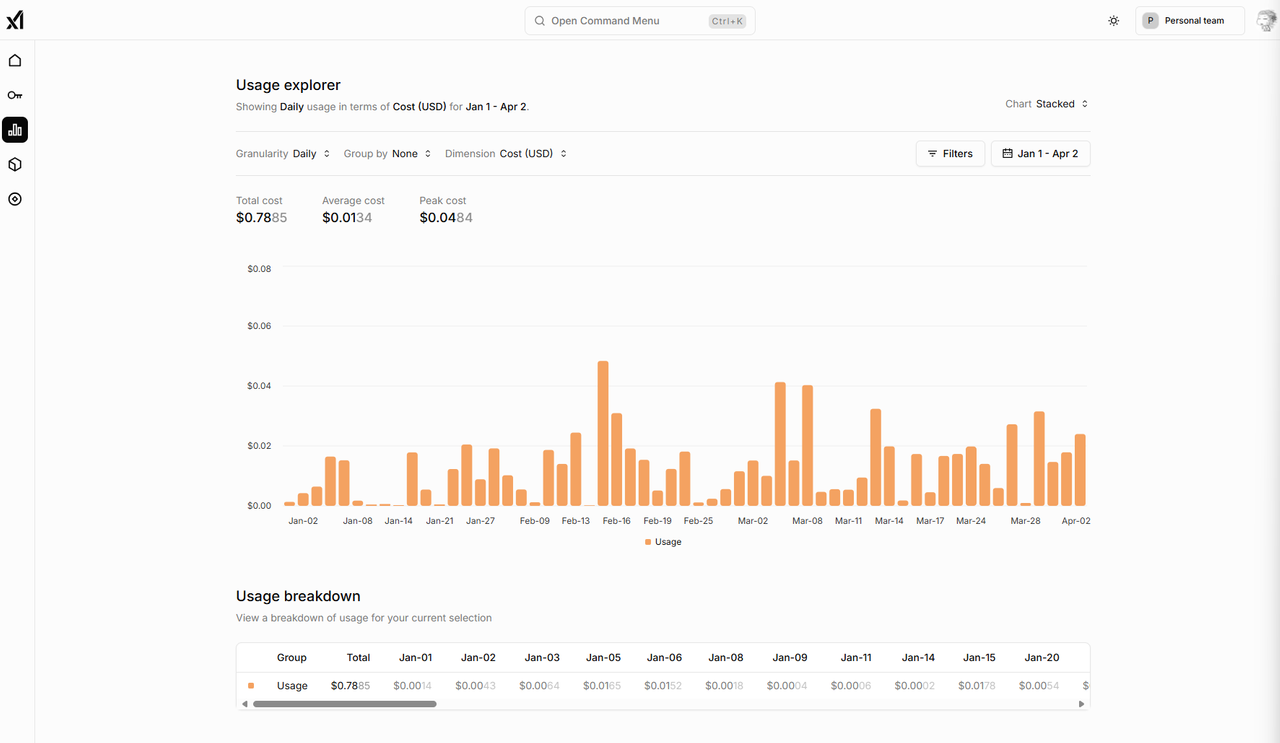Click the table's horizontal scrollbar right arrow
This screenshot has width=1280, height=743.
pos(1081,704)
